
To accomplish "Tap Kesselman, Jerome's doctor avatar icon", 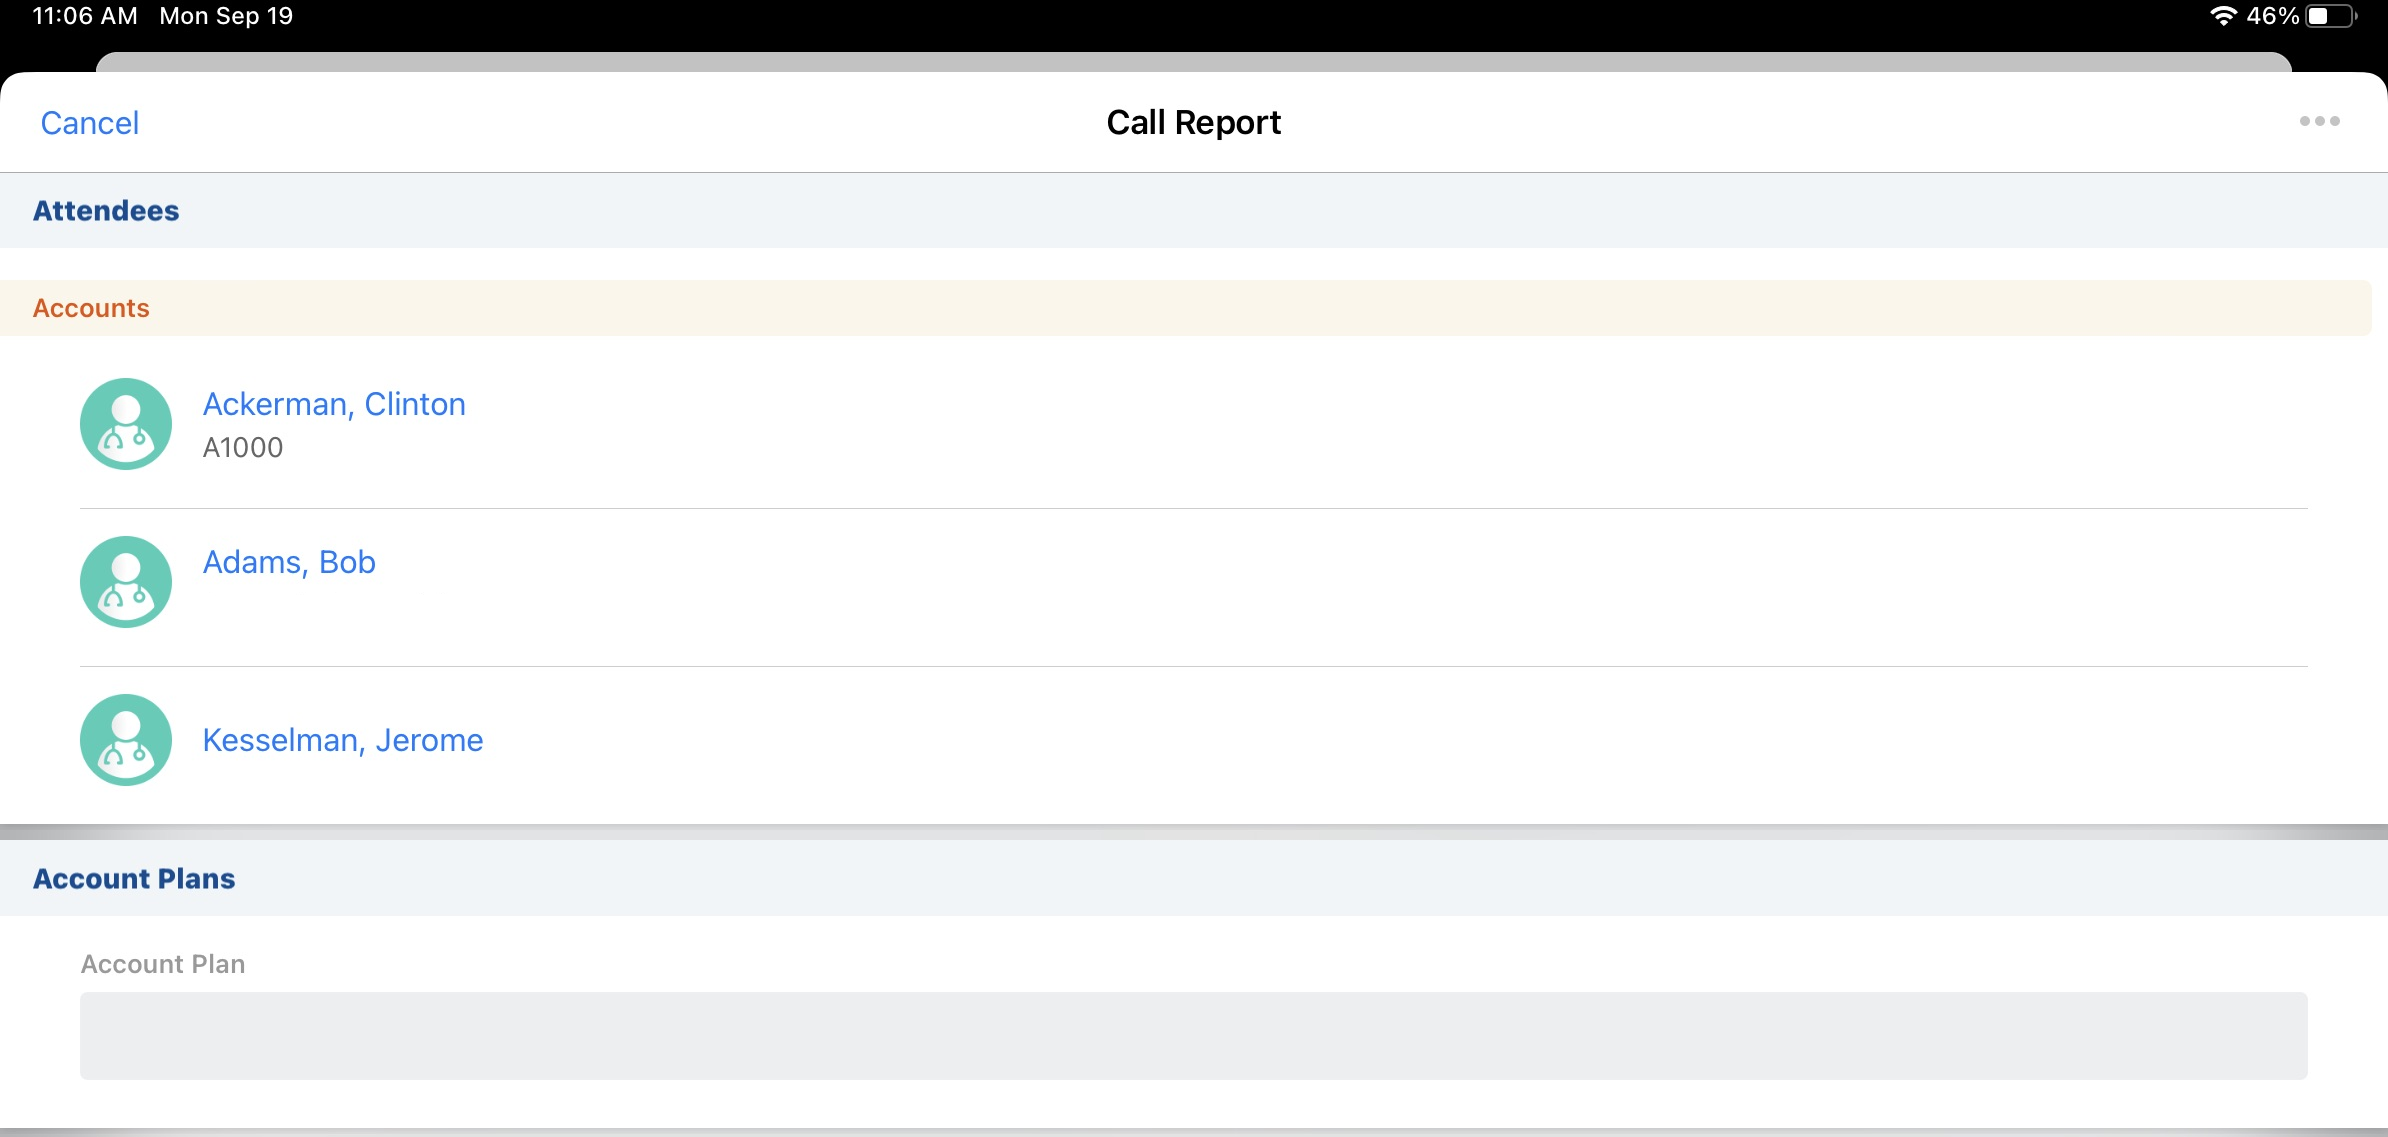I will [x=126, y=740].
